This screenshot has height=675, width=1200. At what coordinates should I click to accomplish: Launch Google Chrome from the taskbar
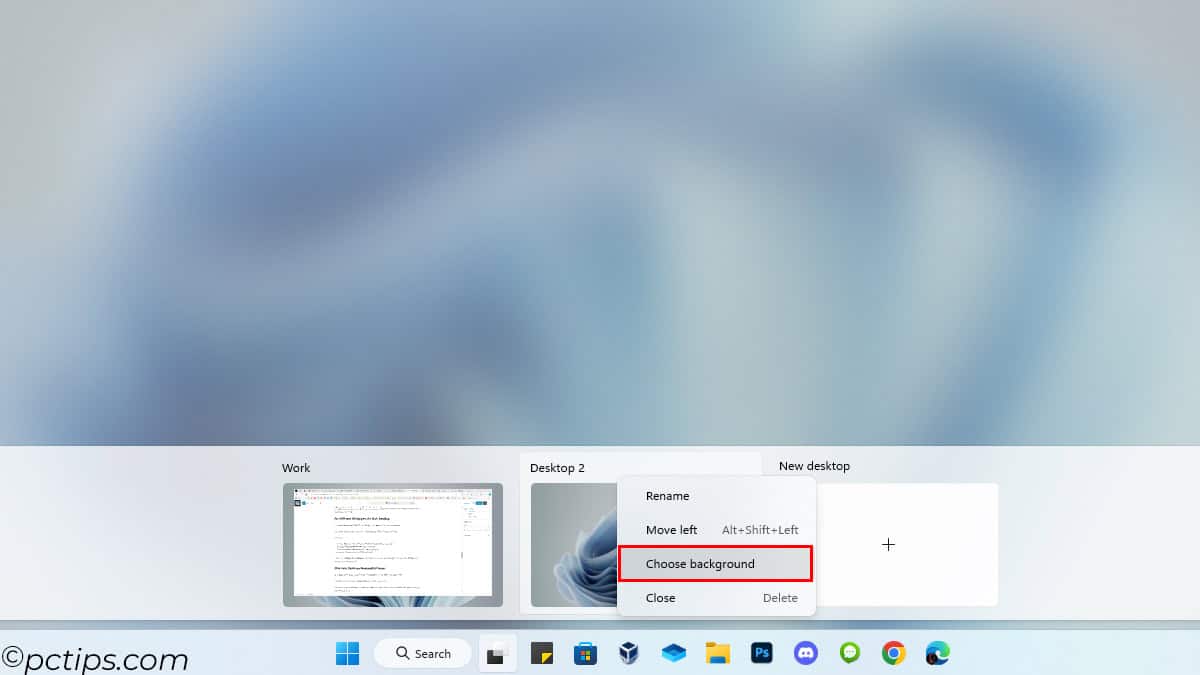click(x=893, y=653)
